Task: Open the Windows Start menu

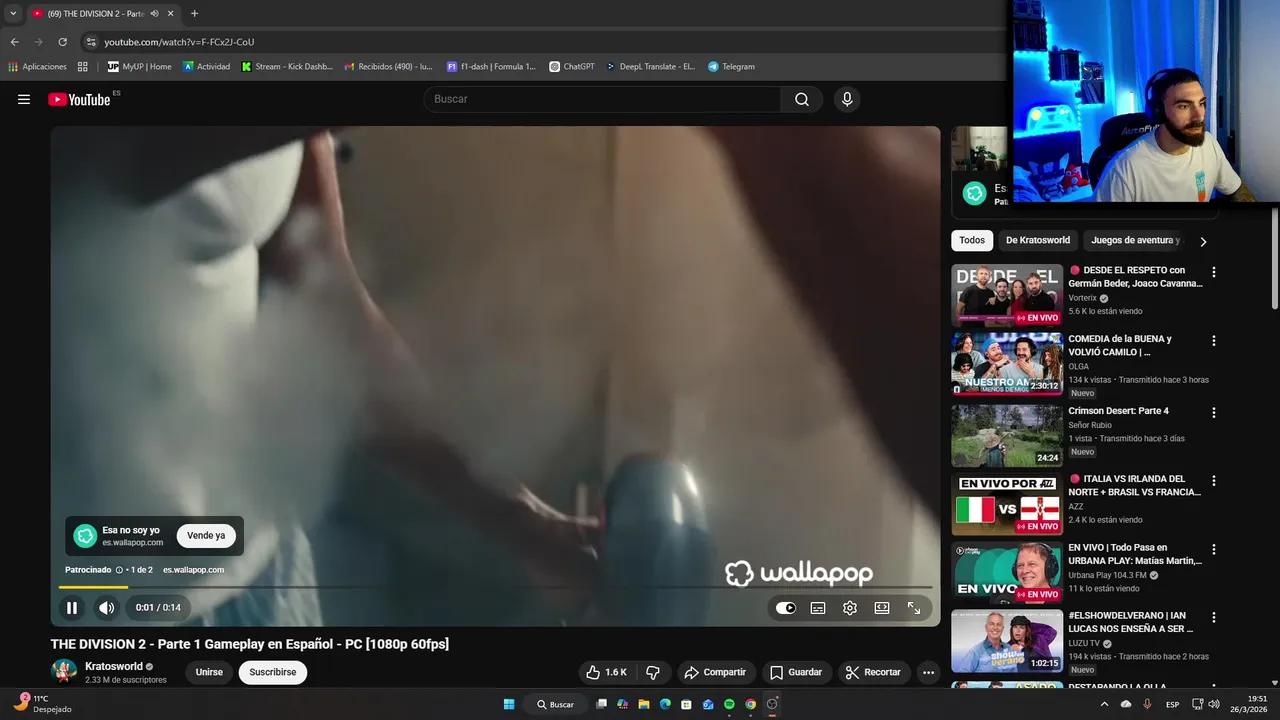Action: pyautogui.click(x=509, y=704)
